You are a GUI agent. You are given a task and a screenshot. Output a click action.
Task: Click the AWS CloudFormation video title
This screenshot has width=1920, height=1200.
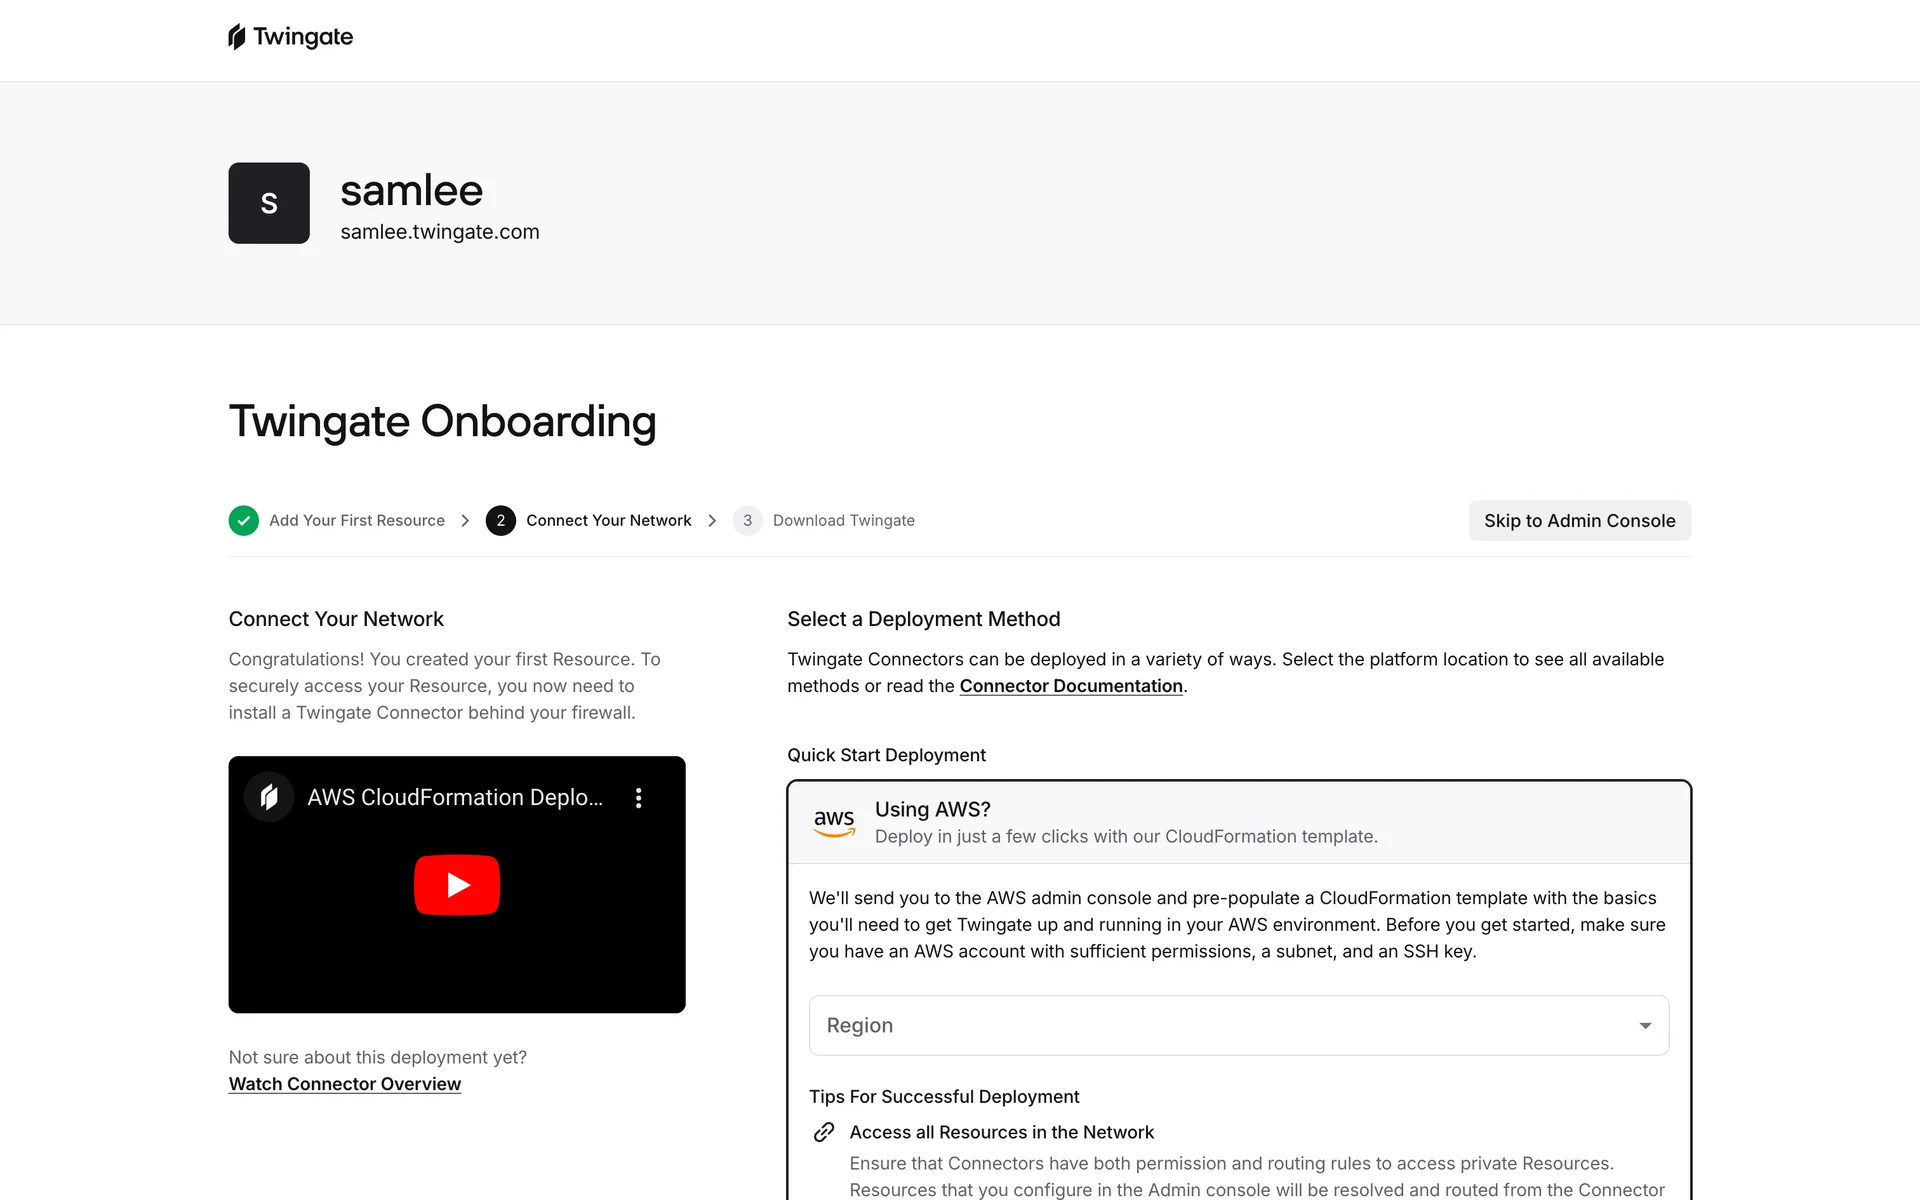point(455,798)
